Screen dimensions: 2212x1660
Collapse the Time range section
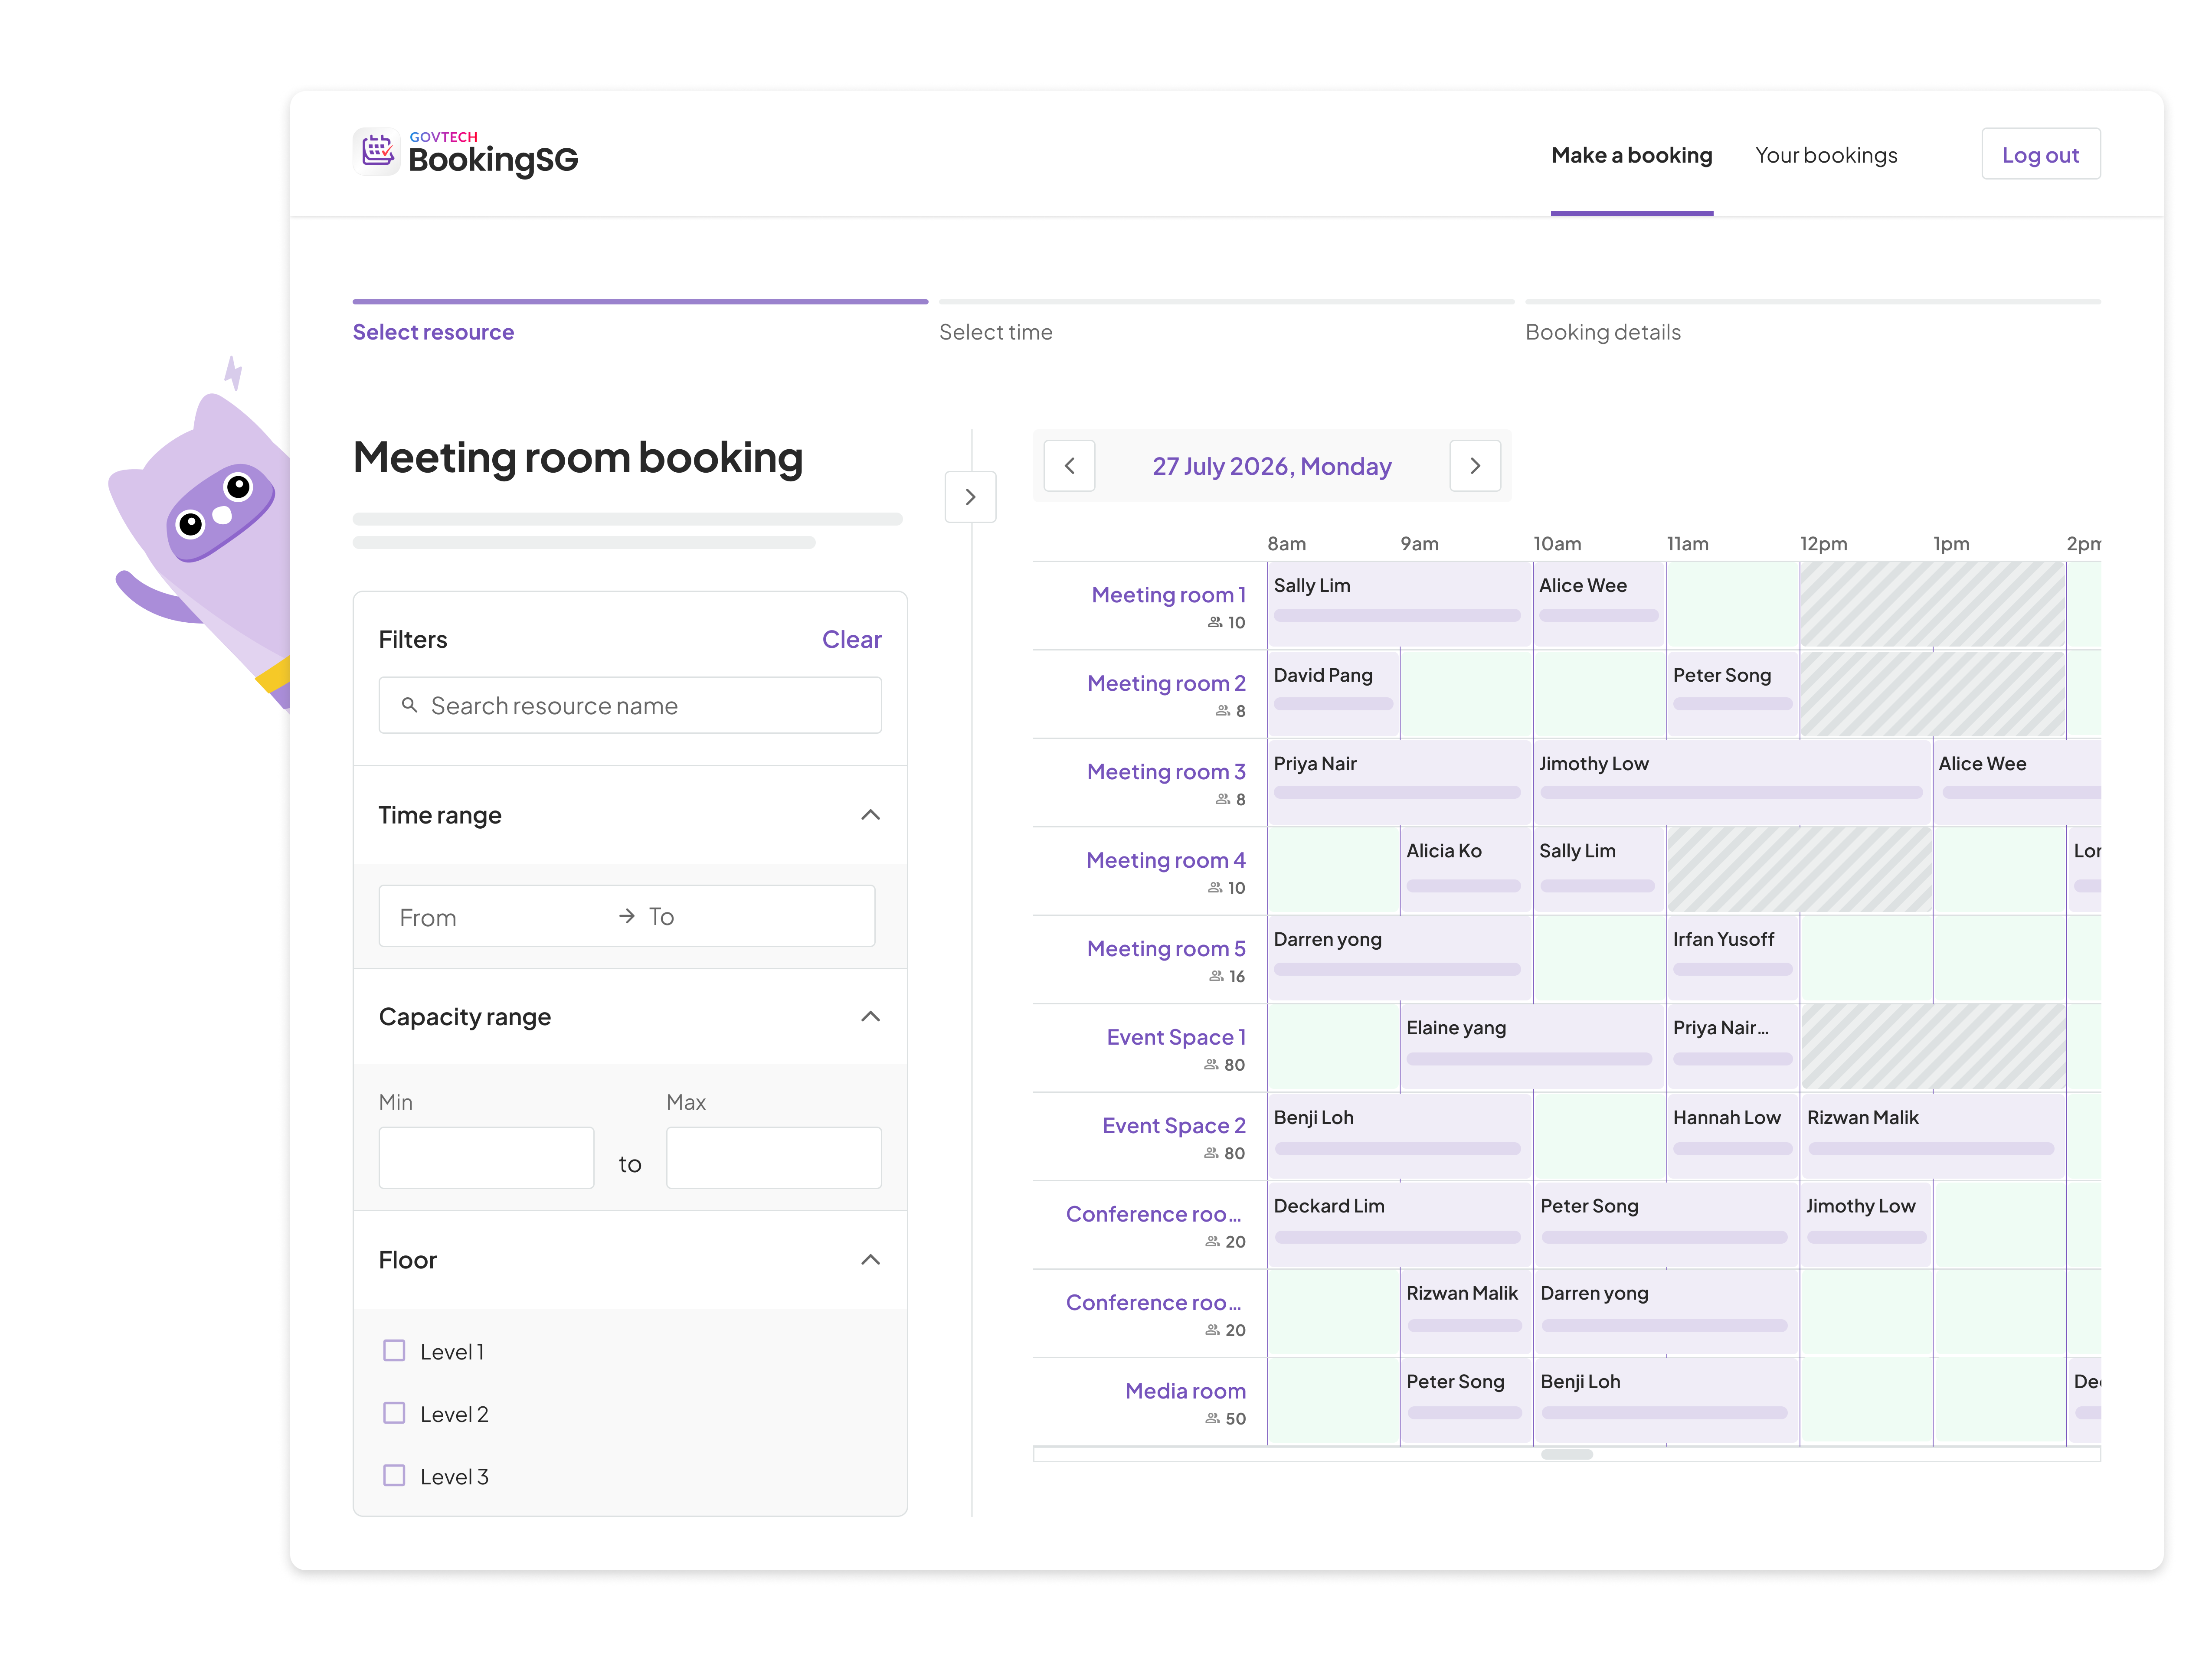[x=870, y=815]
